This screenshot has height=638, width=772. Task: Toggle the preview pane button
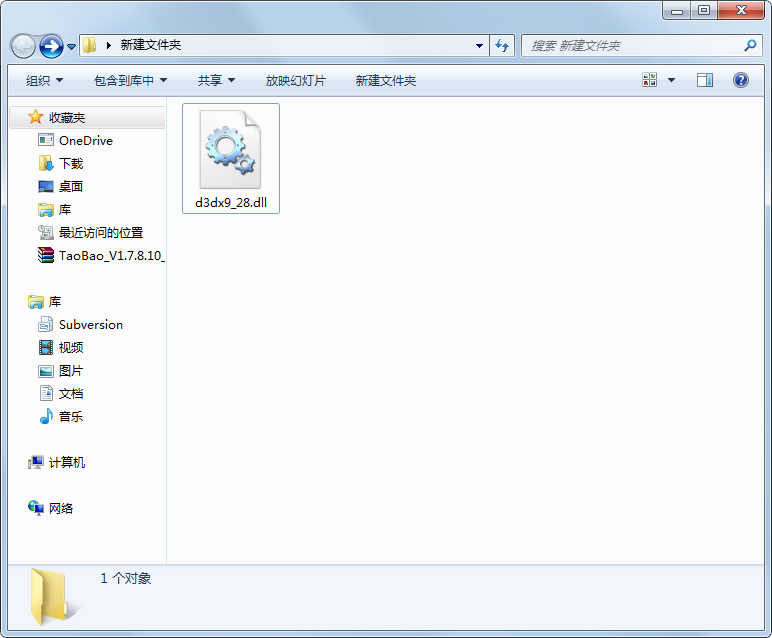pyautogui.click(x=705, y=80)
